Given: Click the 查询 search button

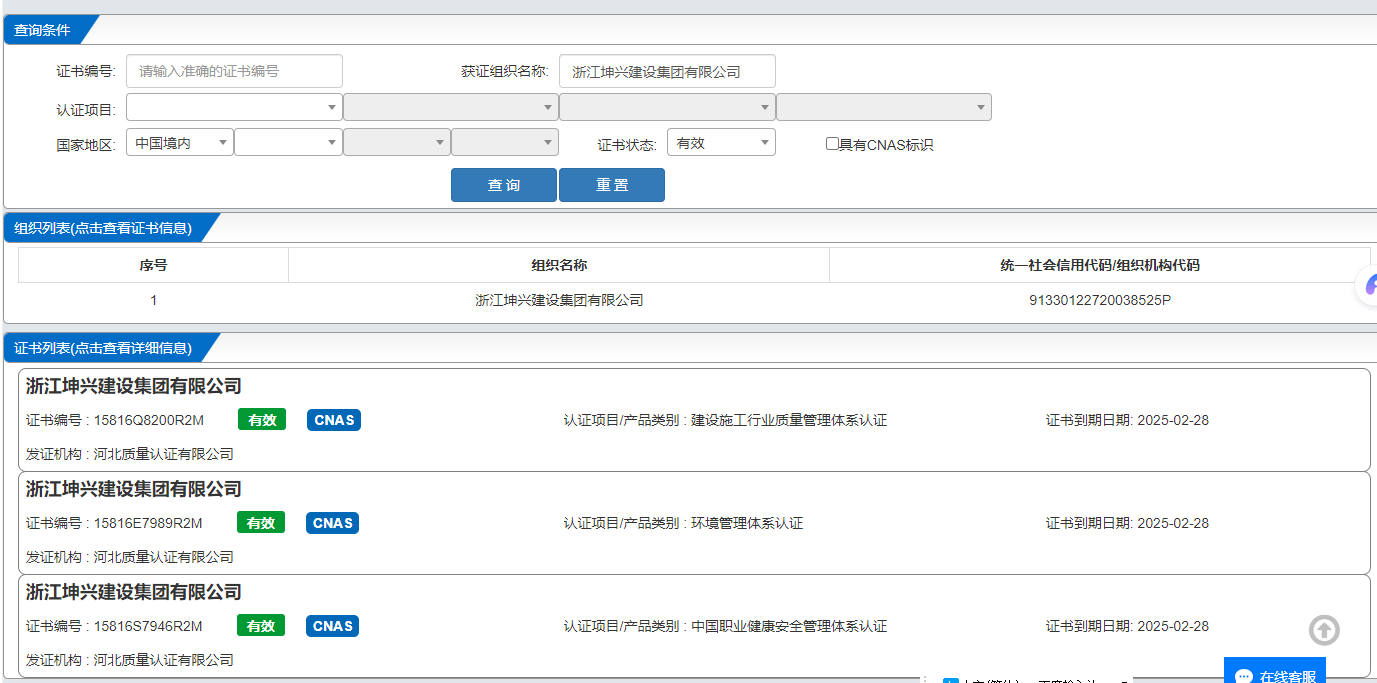Looking at the screenshot, I should pos(504,185).
